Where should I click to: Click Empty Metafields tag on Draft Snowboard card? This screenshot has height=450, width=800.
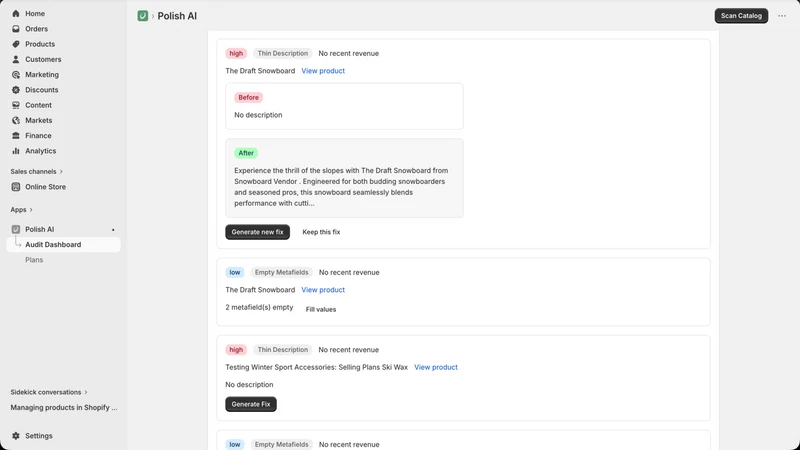click(282, 272)
